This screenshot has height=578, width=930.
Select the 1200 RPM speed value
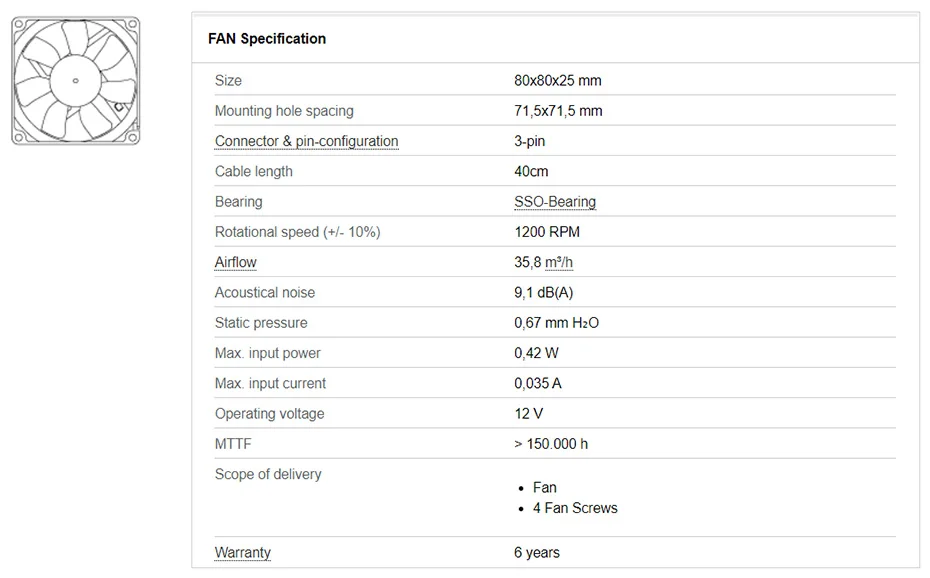point(546,232)
